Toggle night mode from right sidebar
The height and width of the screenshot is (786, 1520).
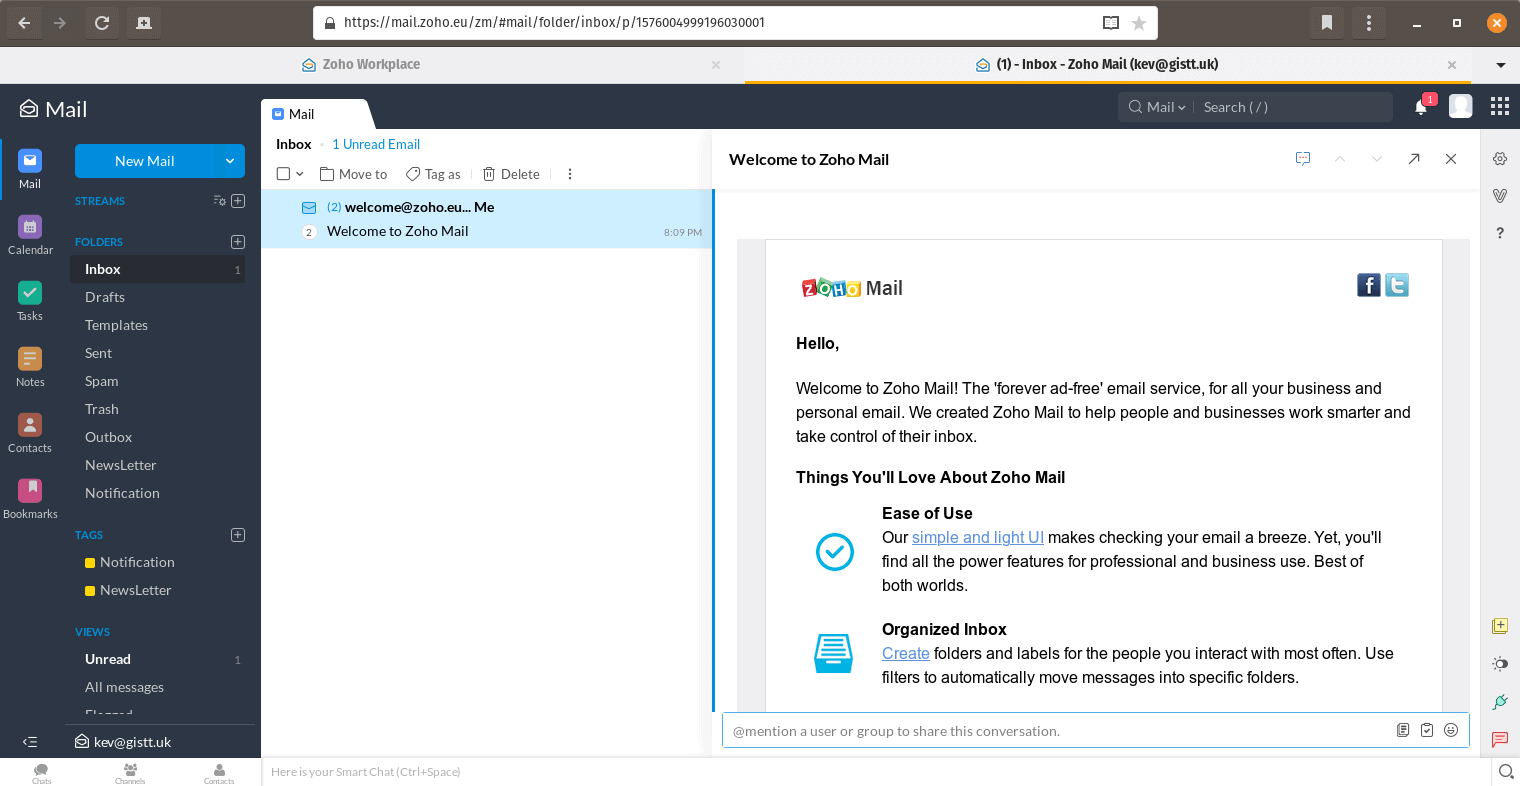[x=1500, y=663]
